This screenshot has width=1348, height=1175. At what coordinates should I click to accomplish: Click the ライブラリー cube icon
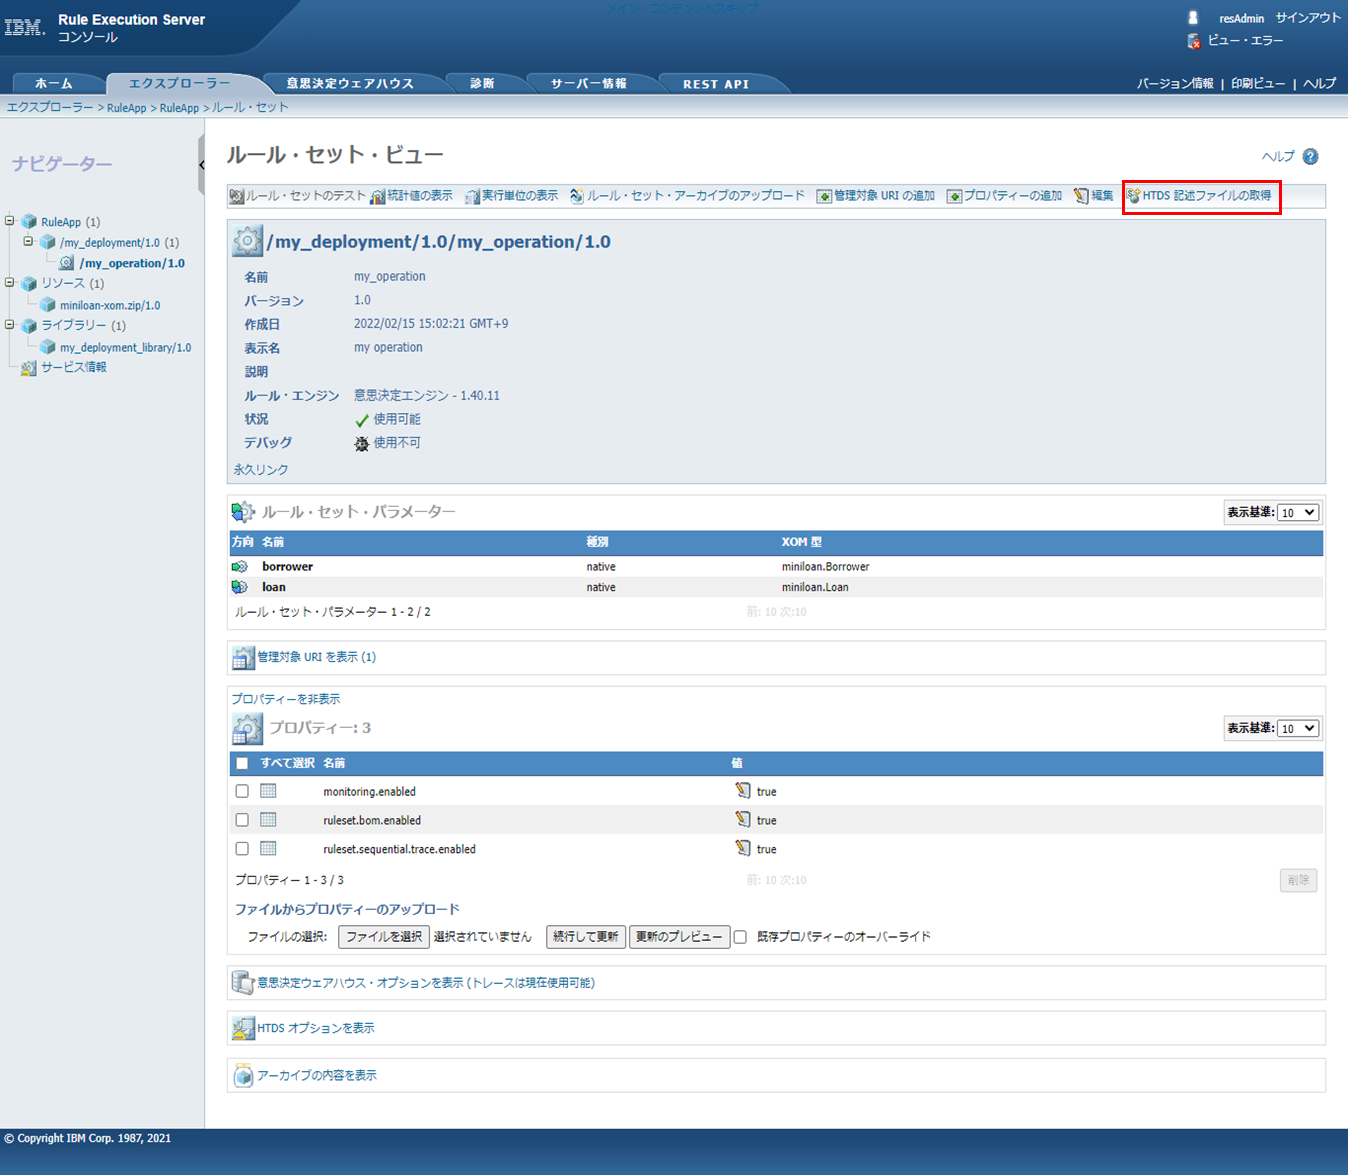click(29, 326)
